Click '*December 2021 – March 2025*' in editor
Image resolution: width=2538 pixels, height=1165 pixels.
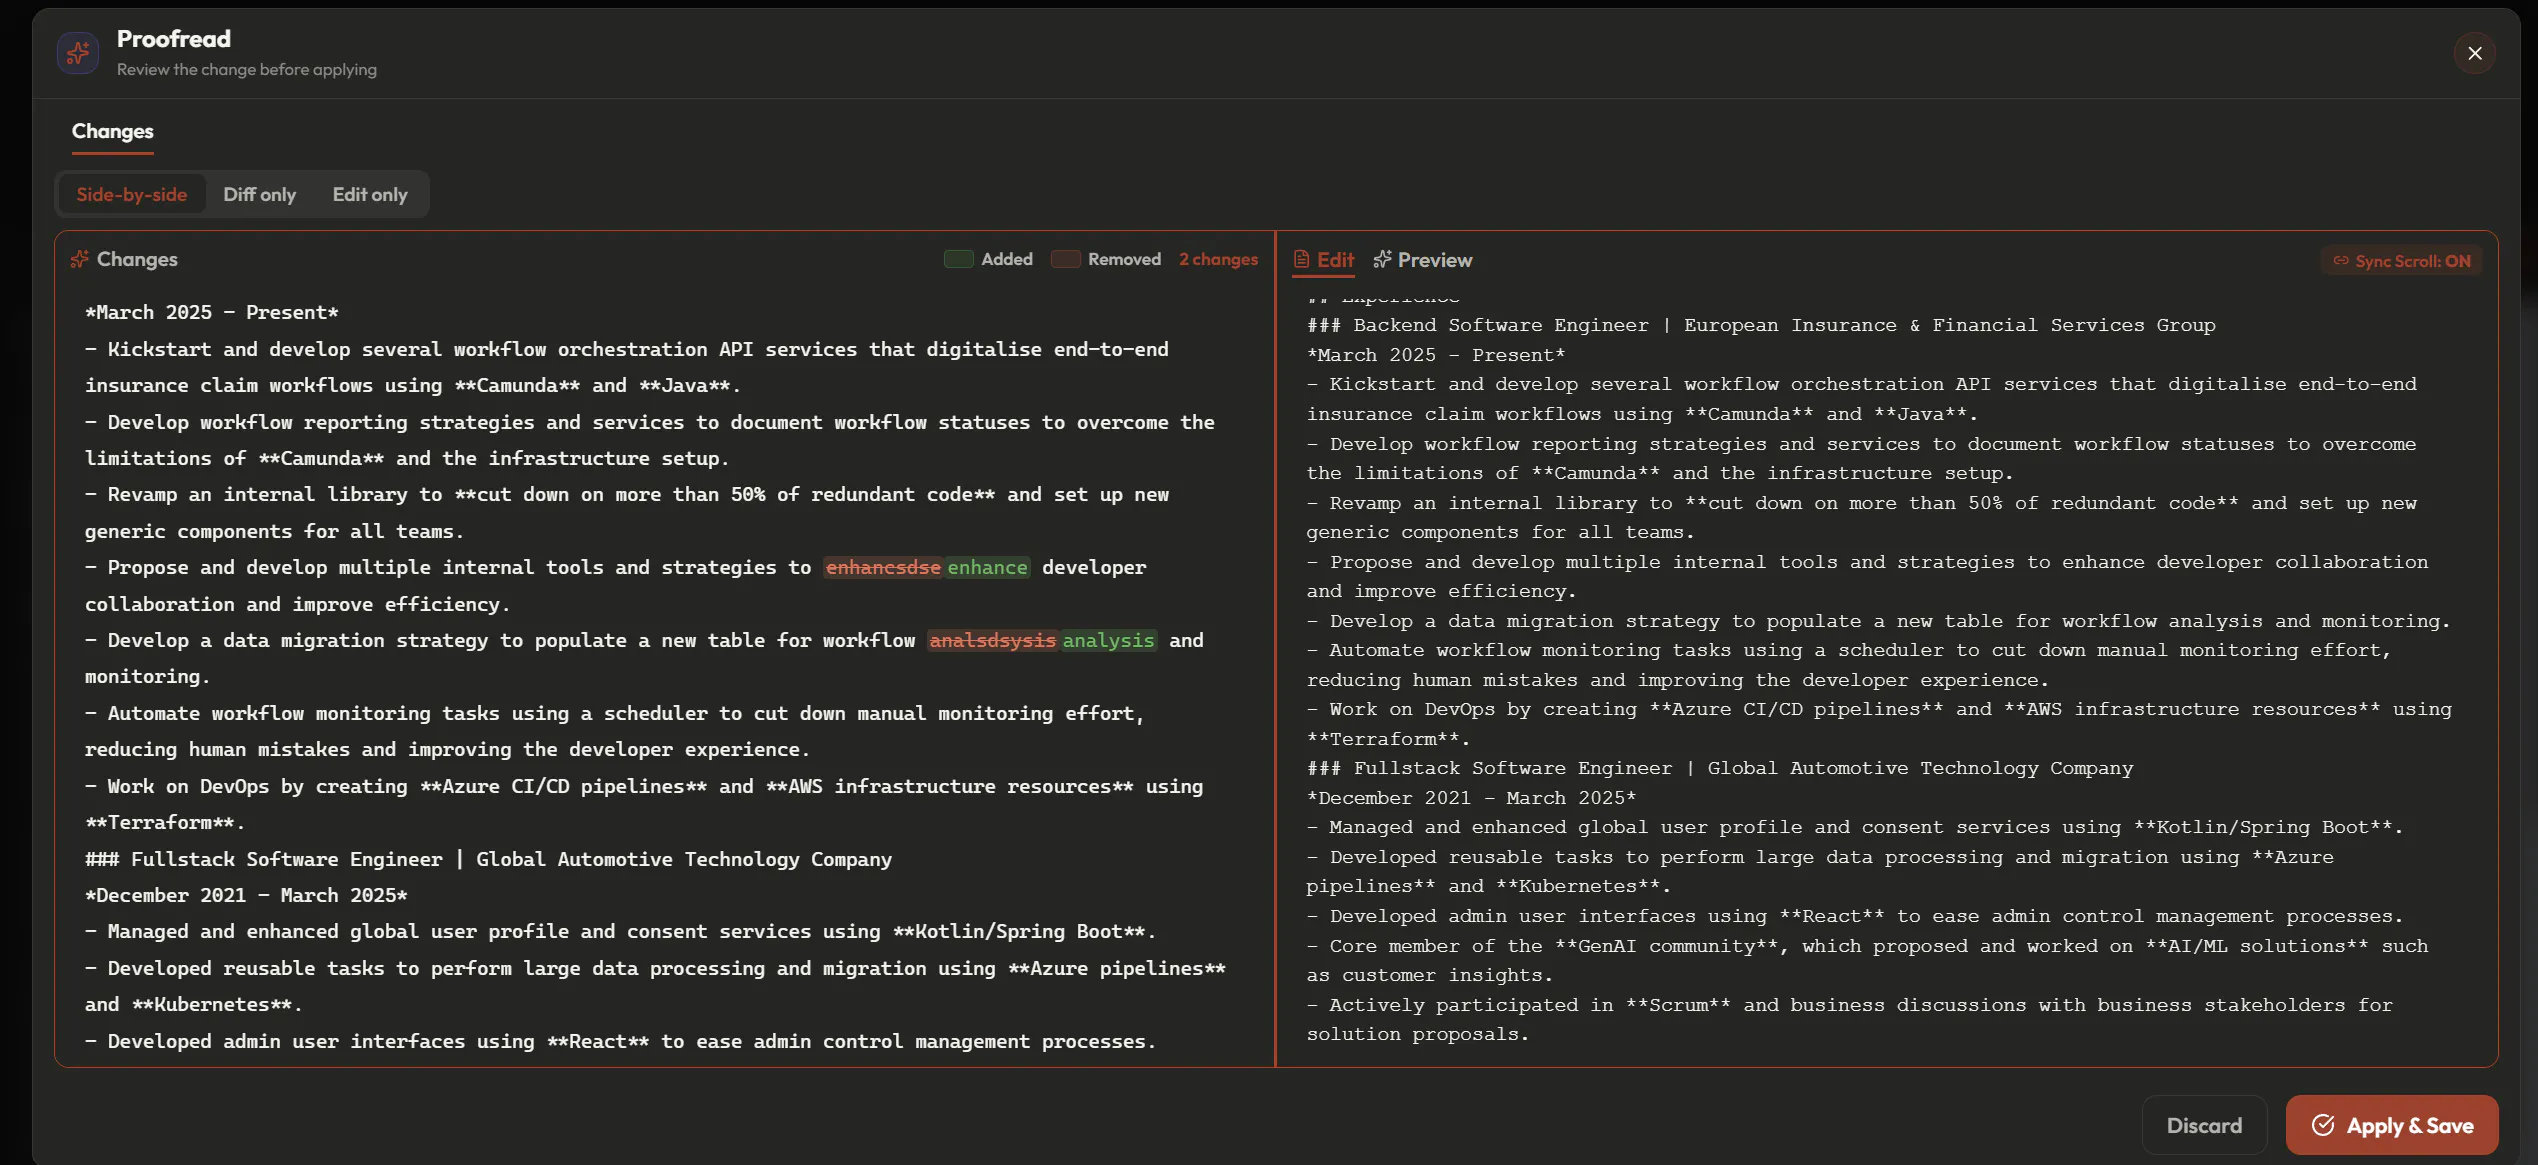tap(1471, 798)
